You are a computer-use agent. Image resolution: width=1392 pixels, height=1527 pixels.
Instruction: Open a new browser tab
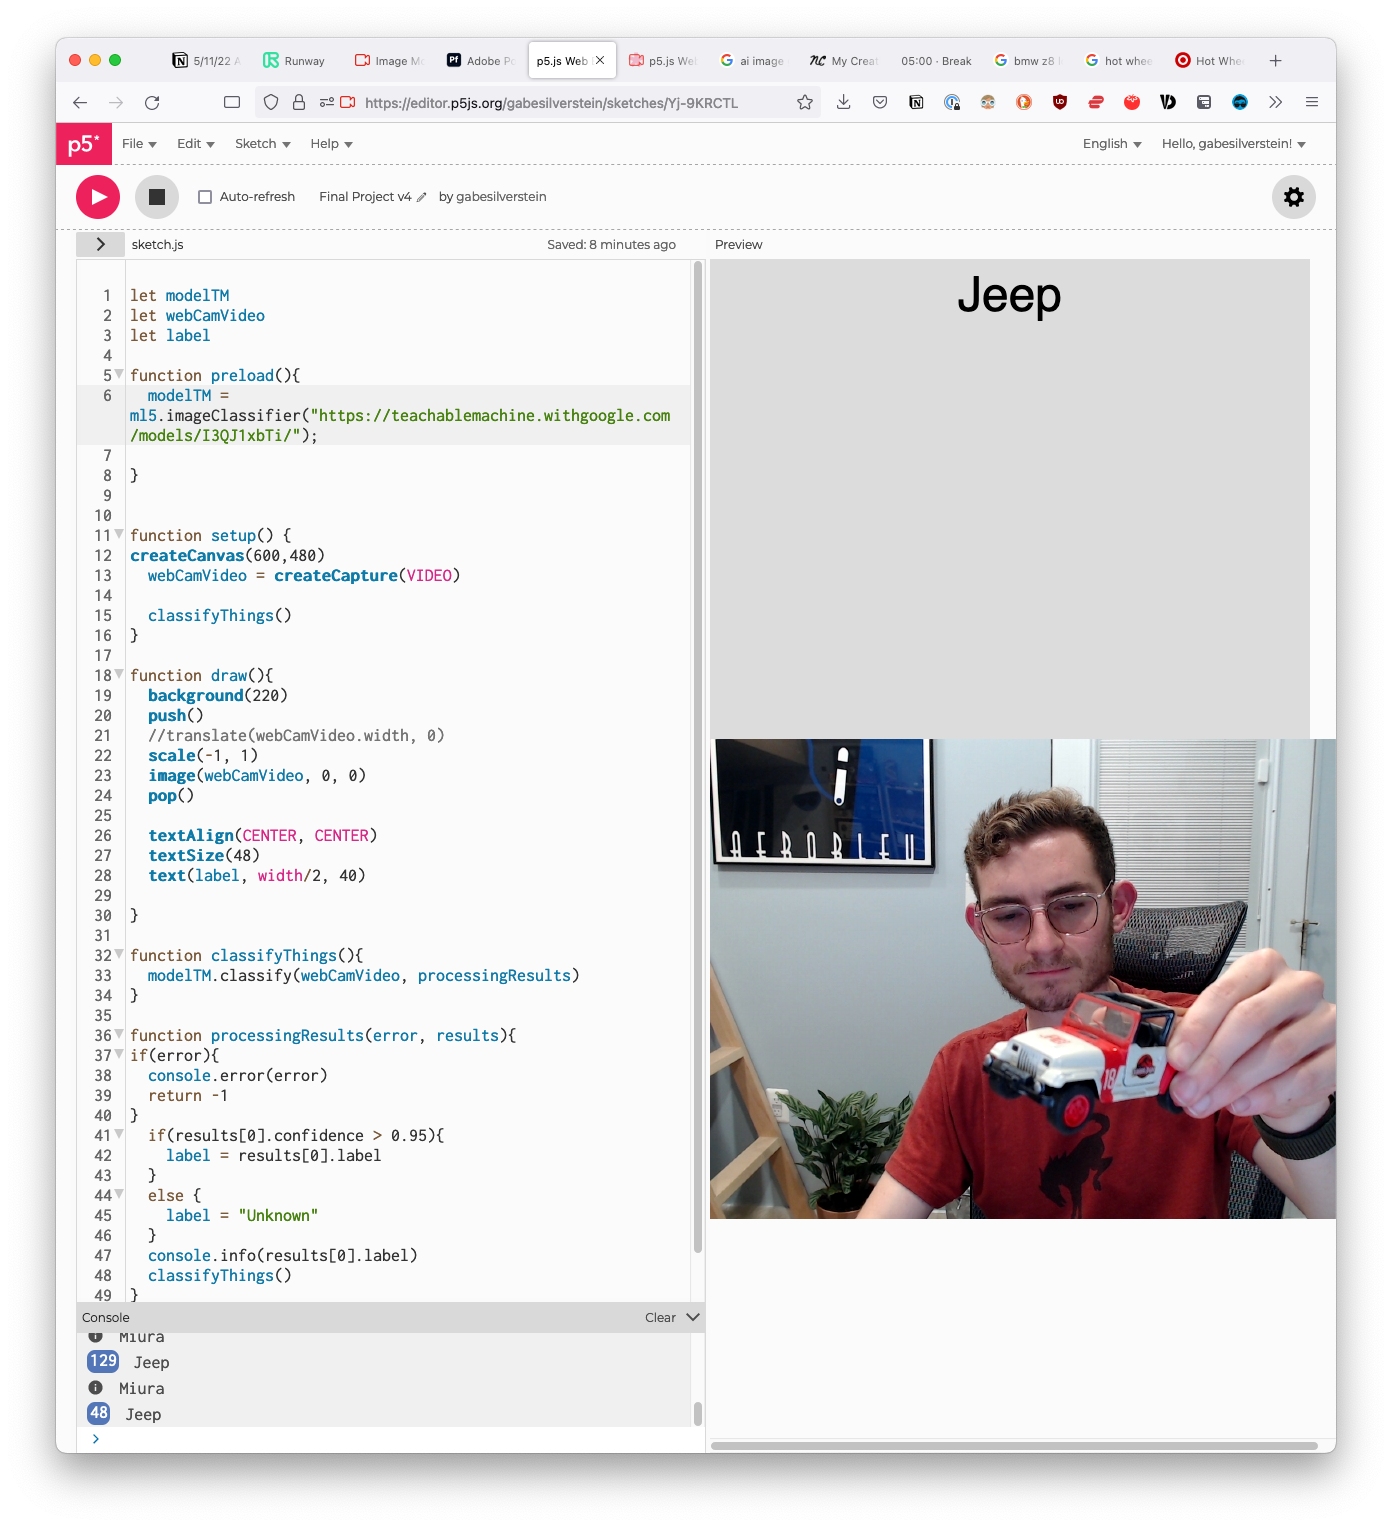[1275, 61]
